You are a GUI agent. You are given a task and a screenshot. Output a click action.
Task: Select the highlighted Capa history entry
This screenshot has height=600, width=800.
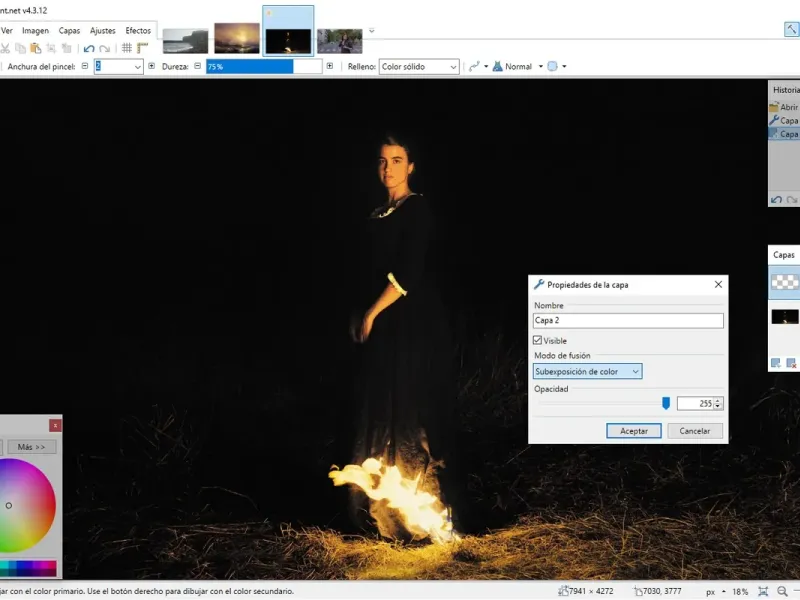[784, 134]
